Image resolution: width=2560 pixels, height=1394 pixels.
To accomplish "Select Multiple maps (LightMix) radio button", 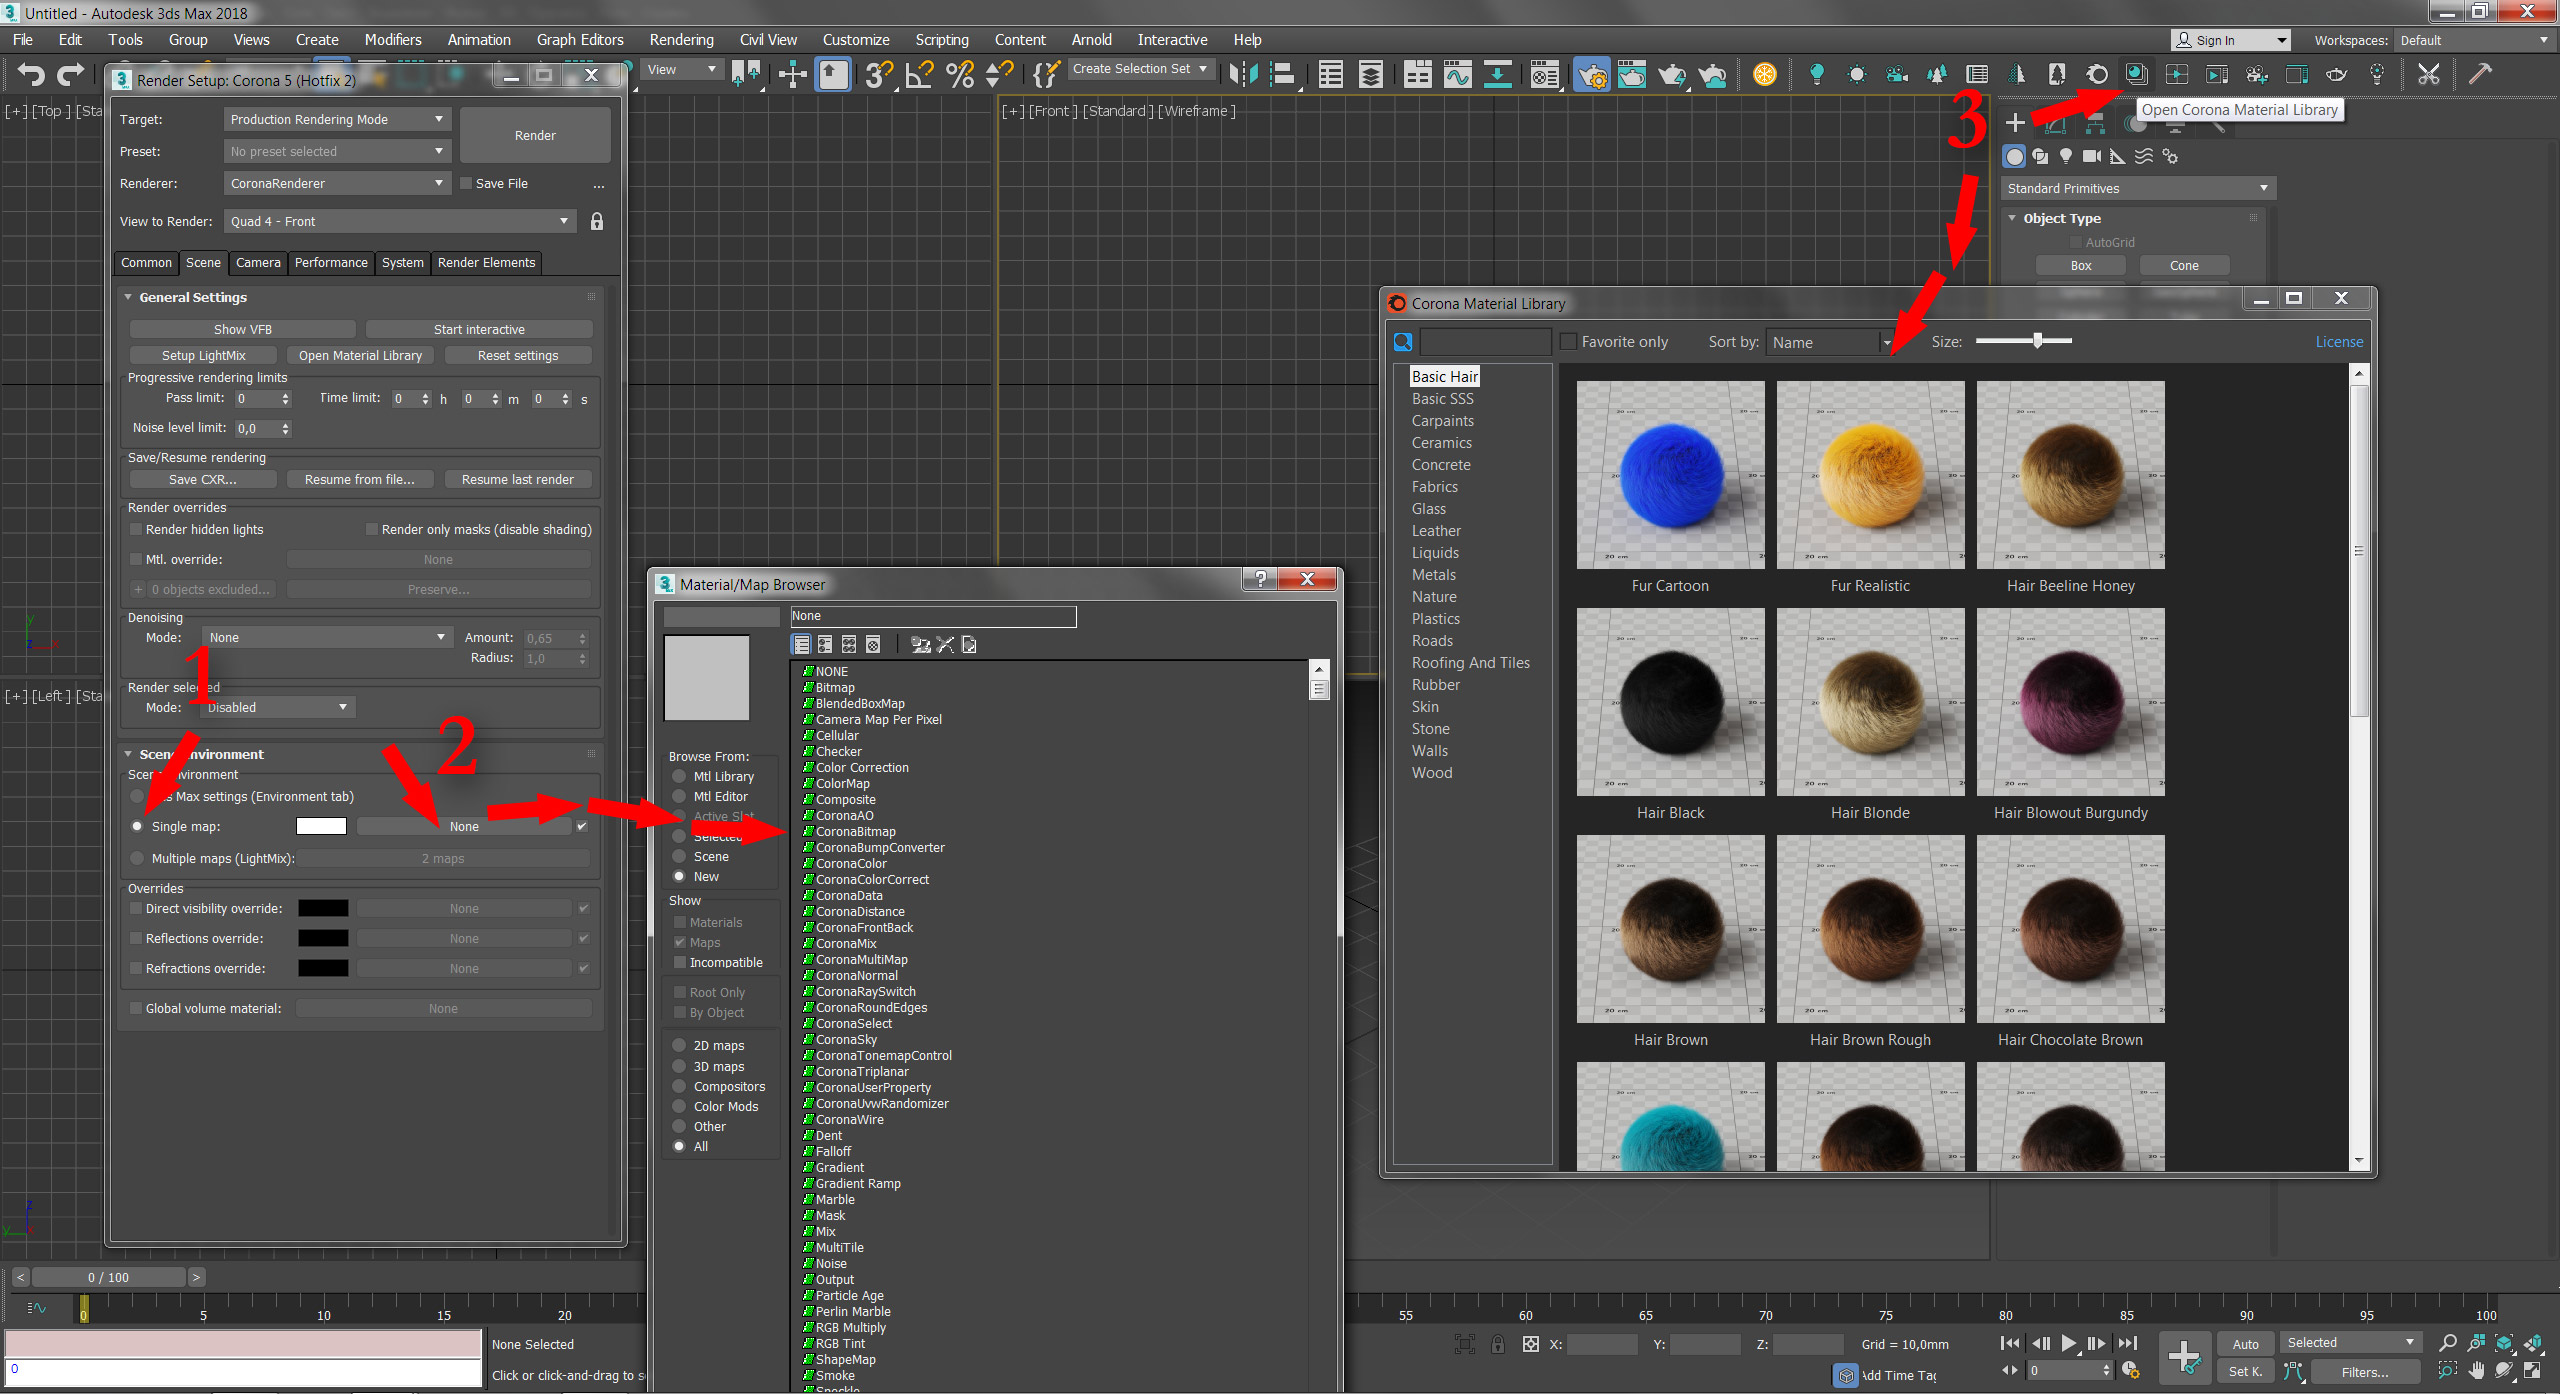I will click(x=137, y=858).
